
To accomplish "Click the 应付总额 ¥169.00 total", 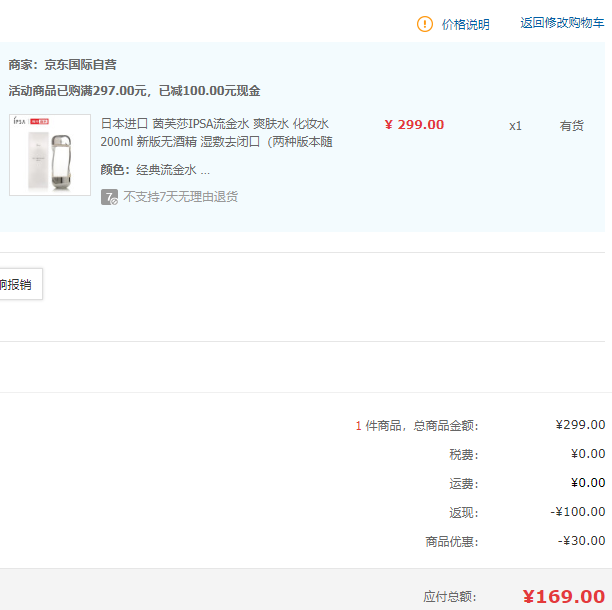I will [564, 596].
